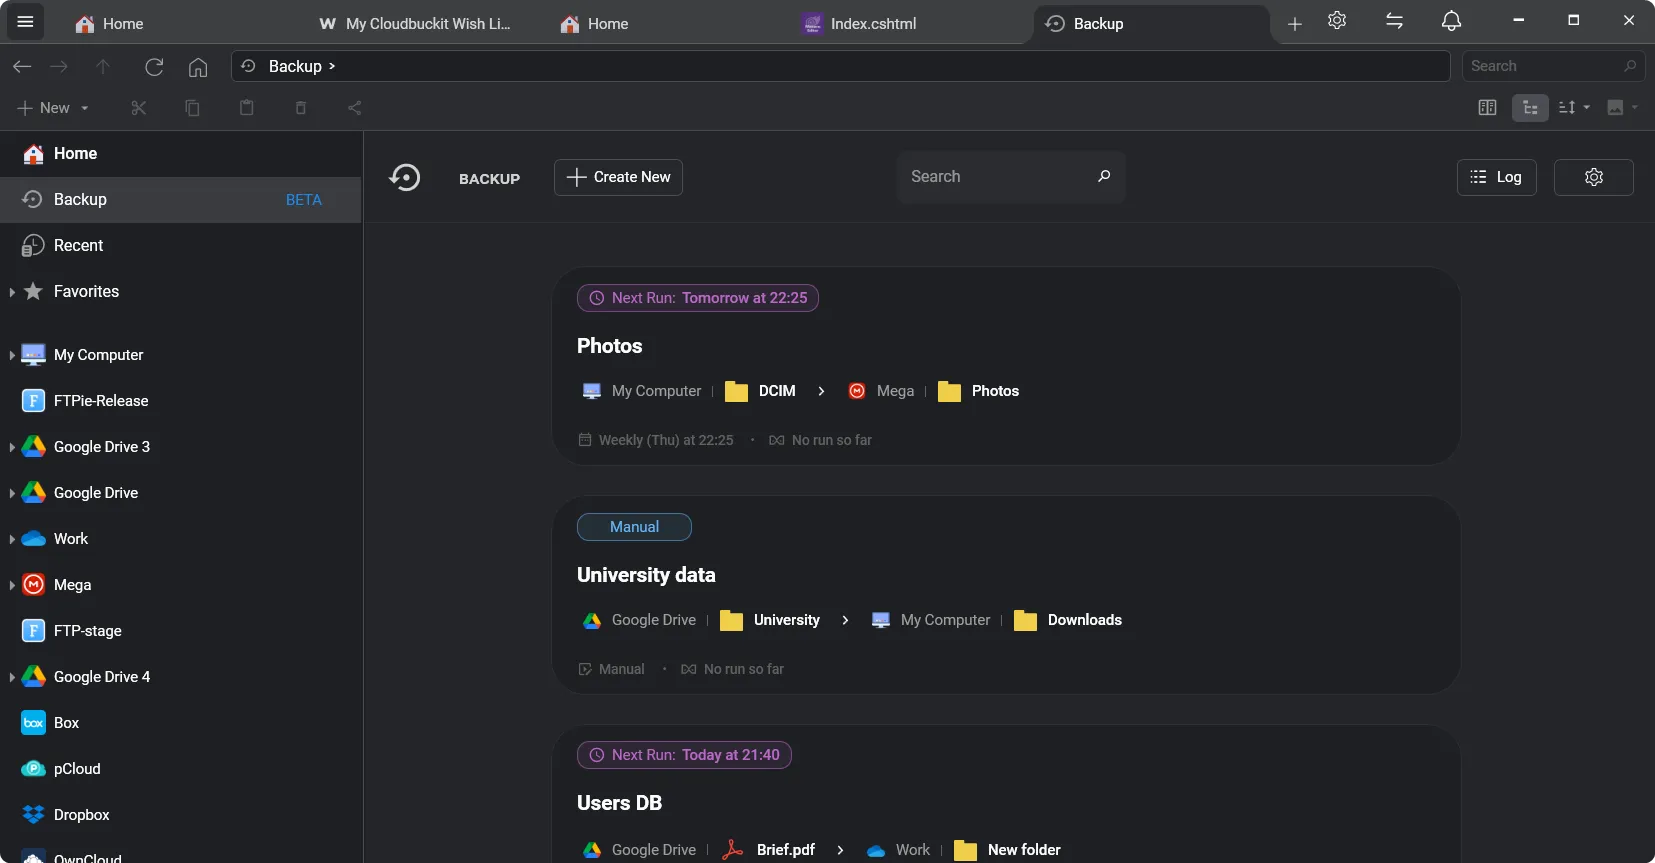Switch to My Cloudbuckit Wish List tab
The height and width of the screenshot is (863, 1655).
tap(415, 23)
